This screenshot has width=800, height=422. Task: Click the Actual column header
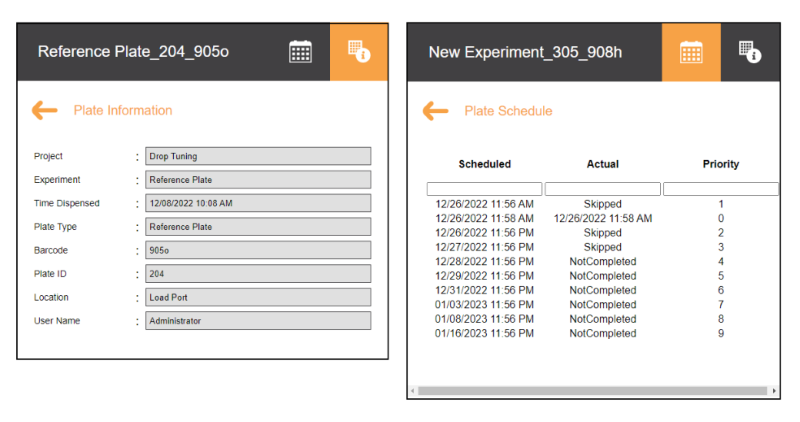[602, 164]
